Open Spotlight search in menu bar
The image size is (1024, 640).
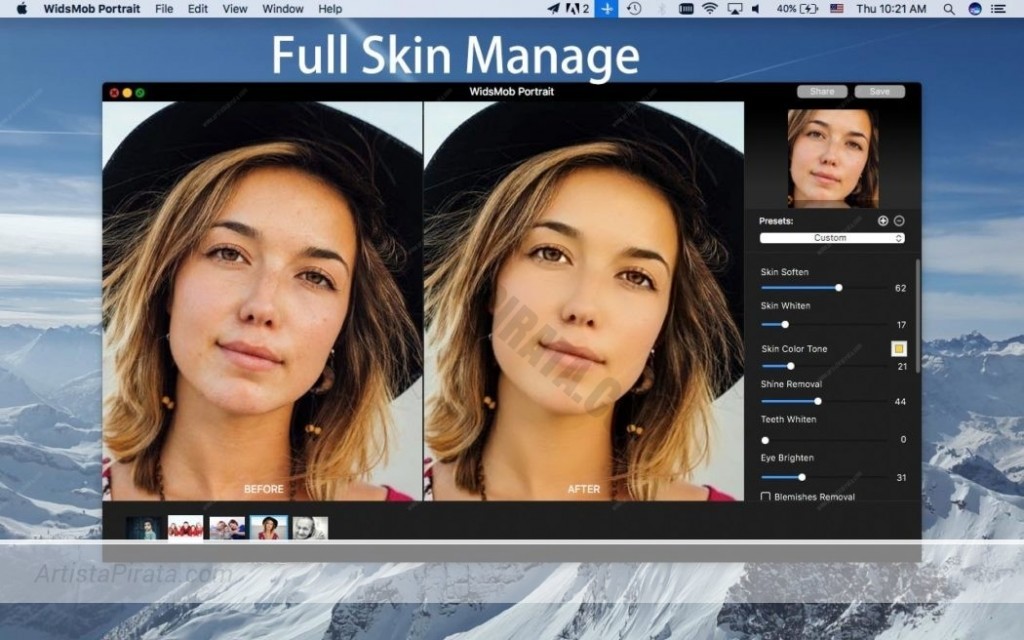point(947,9)
